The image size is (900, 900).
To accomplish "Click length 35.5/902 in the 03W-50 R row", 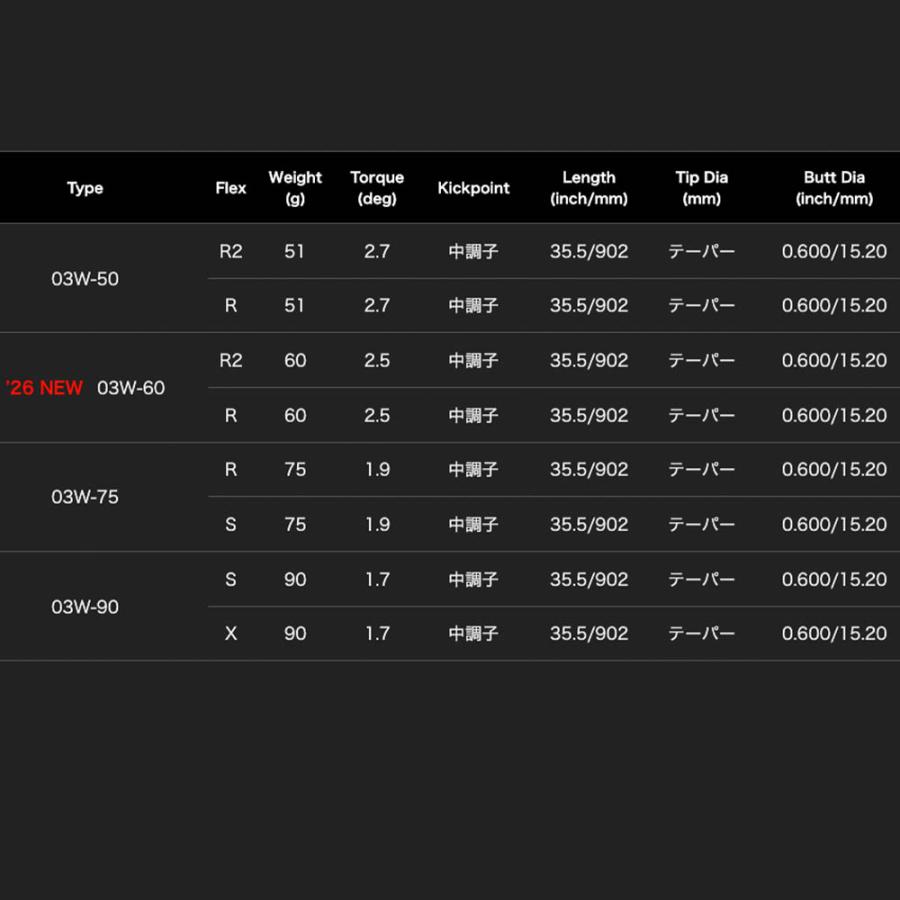I will tap(589, 306).
